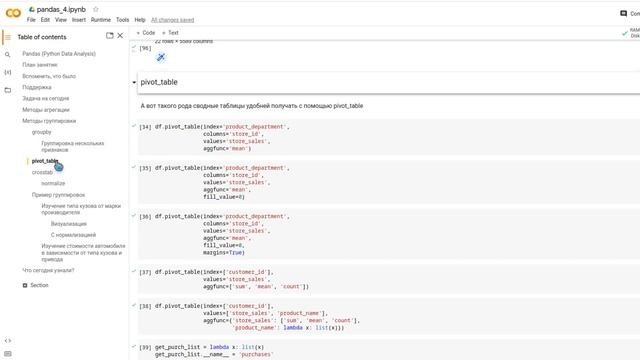The width and height of the screenshot is (640, 360).
Task: Go to Пример группировок section
Action: 58,195
